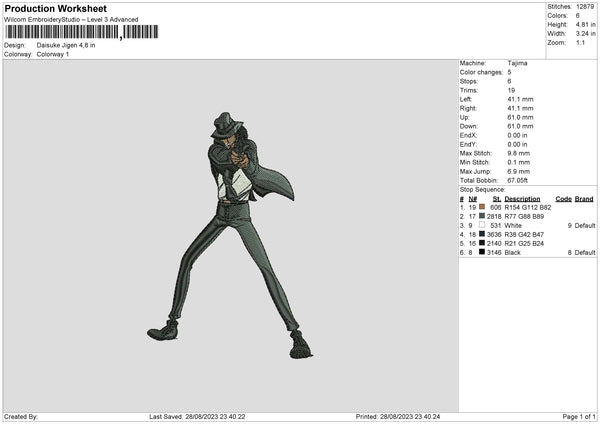Click the Max Jump 6.9 mm value
This screenshot has height=424, width=600.
tap(518, 171)
